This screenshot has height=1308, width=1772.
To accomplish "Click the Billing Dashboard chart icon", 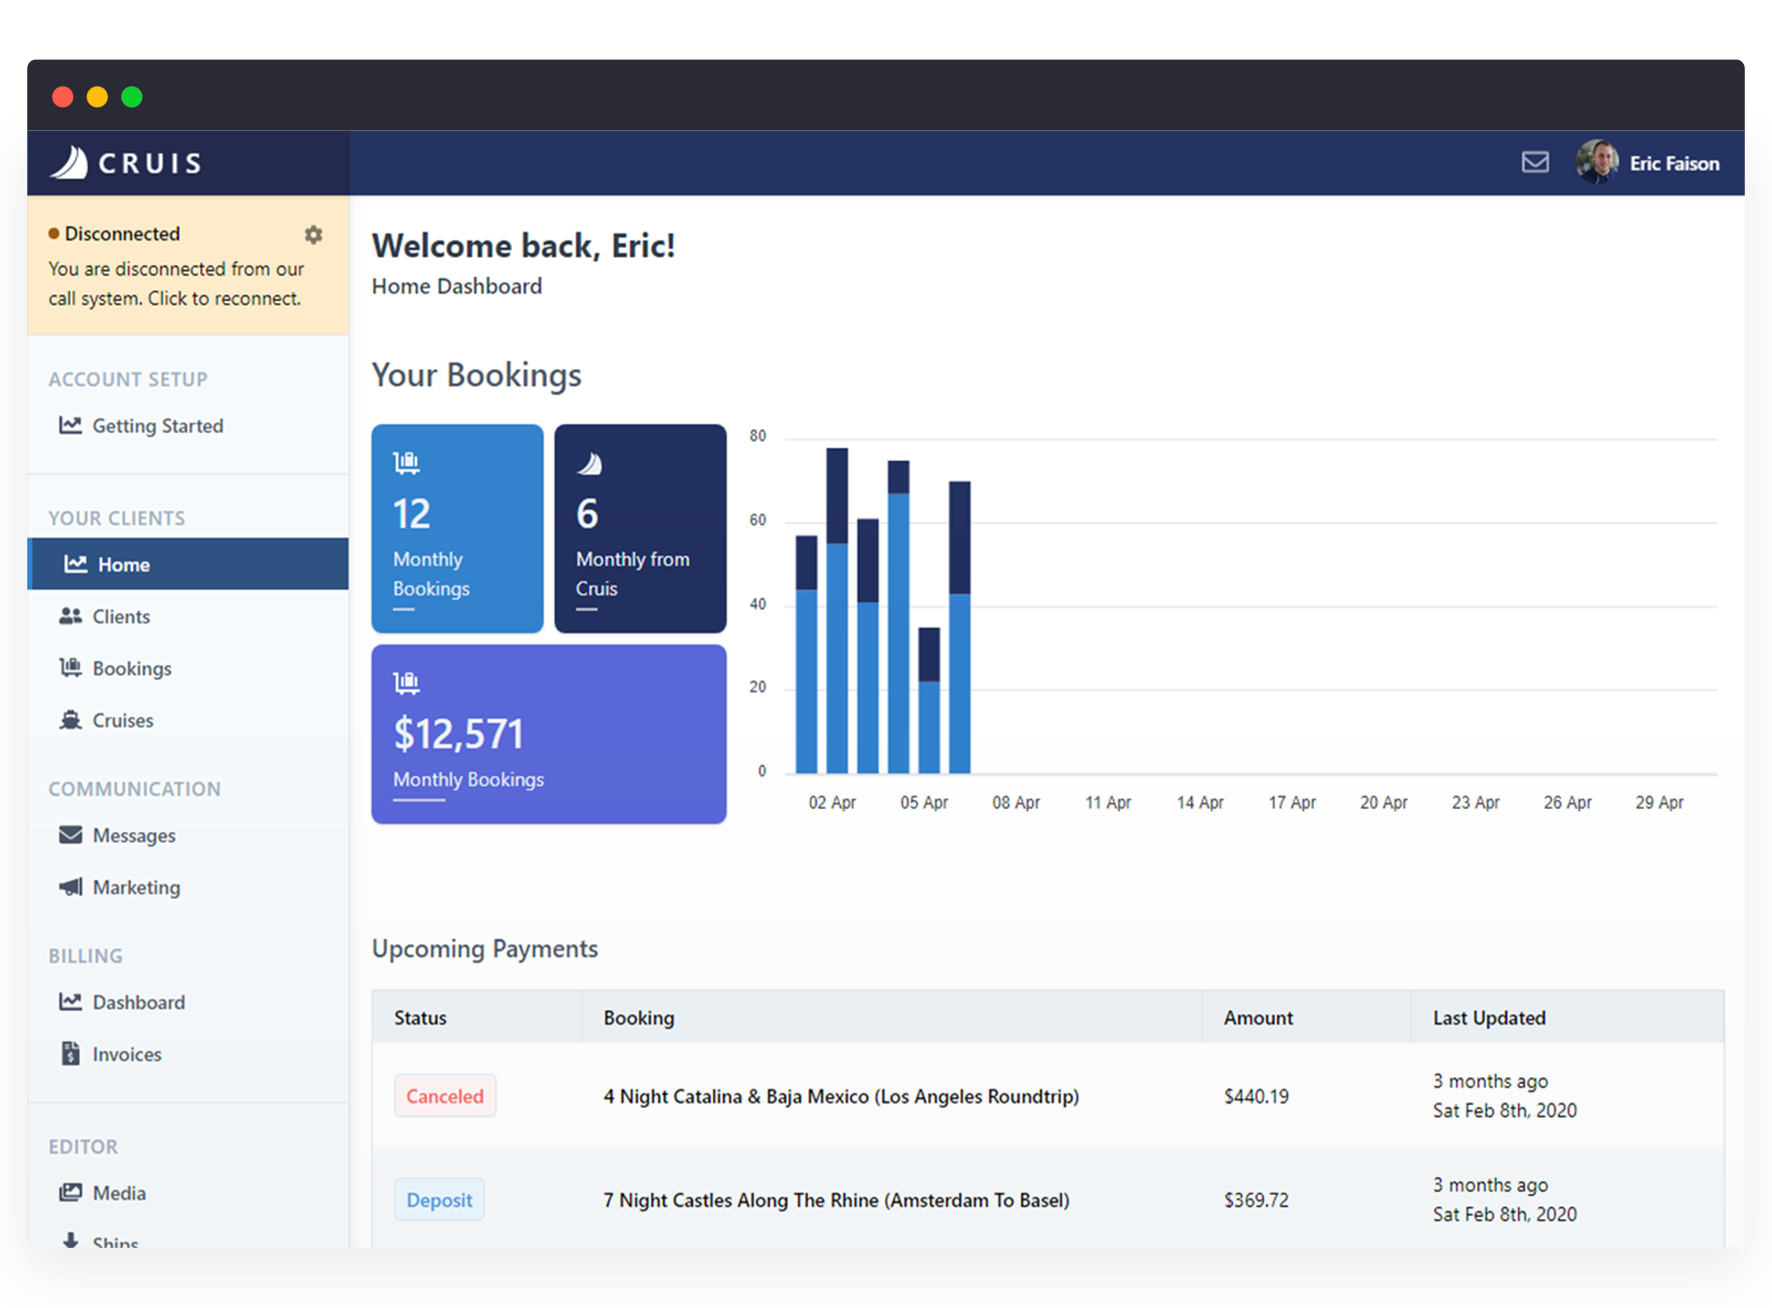I will pyautogui.click(x=70, y=1002).
